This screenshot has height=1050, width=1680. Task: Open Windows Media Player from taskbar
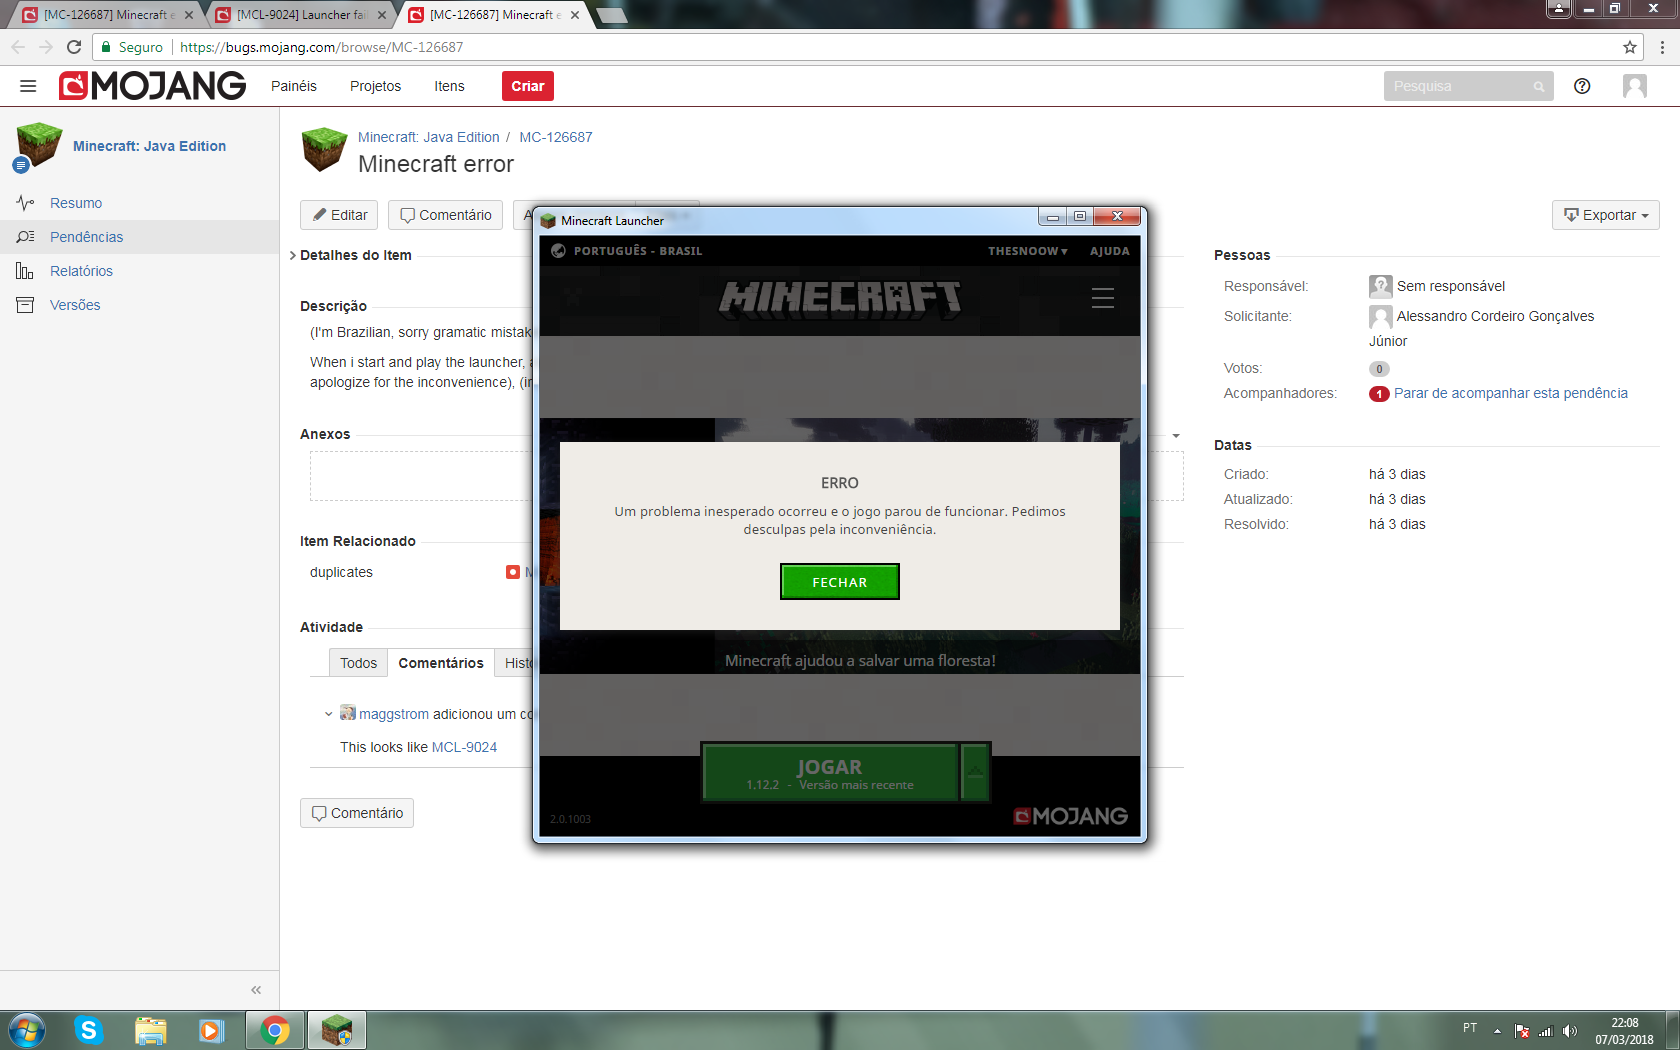[x=211, y=1030]
